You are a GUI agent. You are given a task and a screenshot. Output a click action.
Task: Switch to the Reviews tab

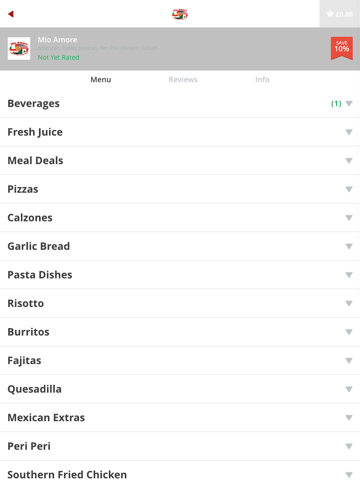183,80
